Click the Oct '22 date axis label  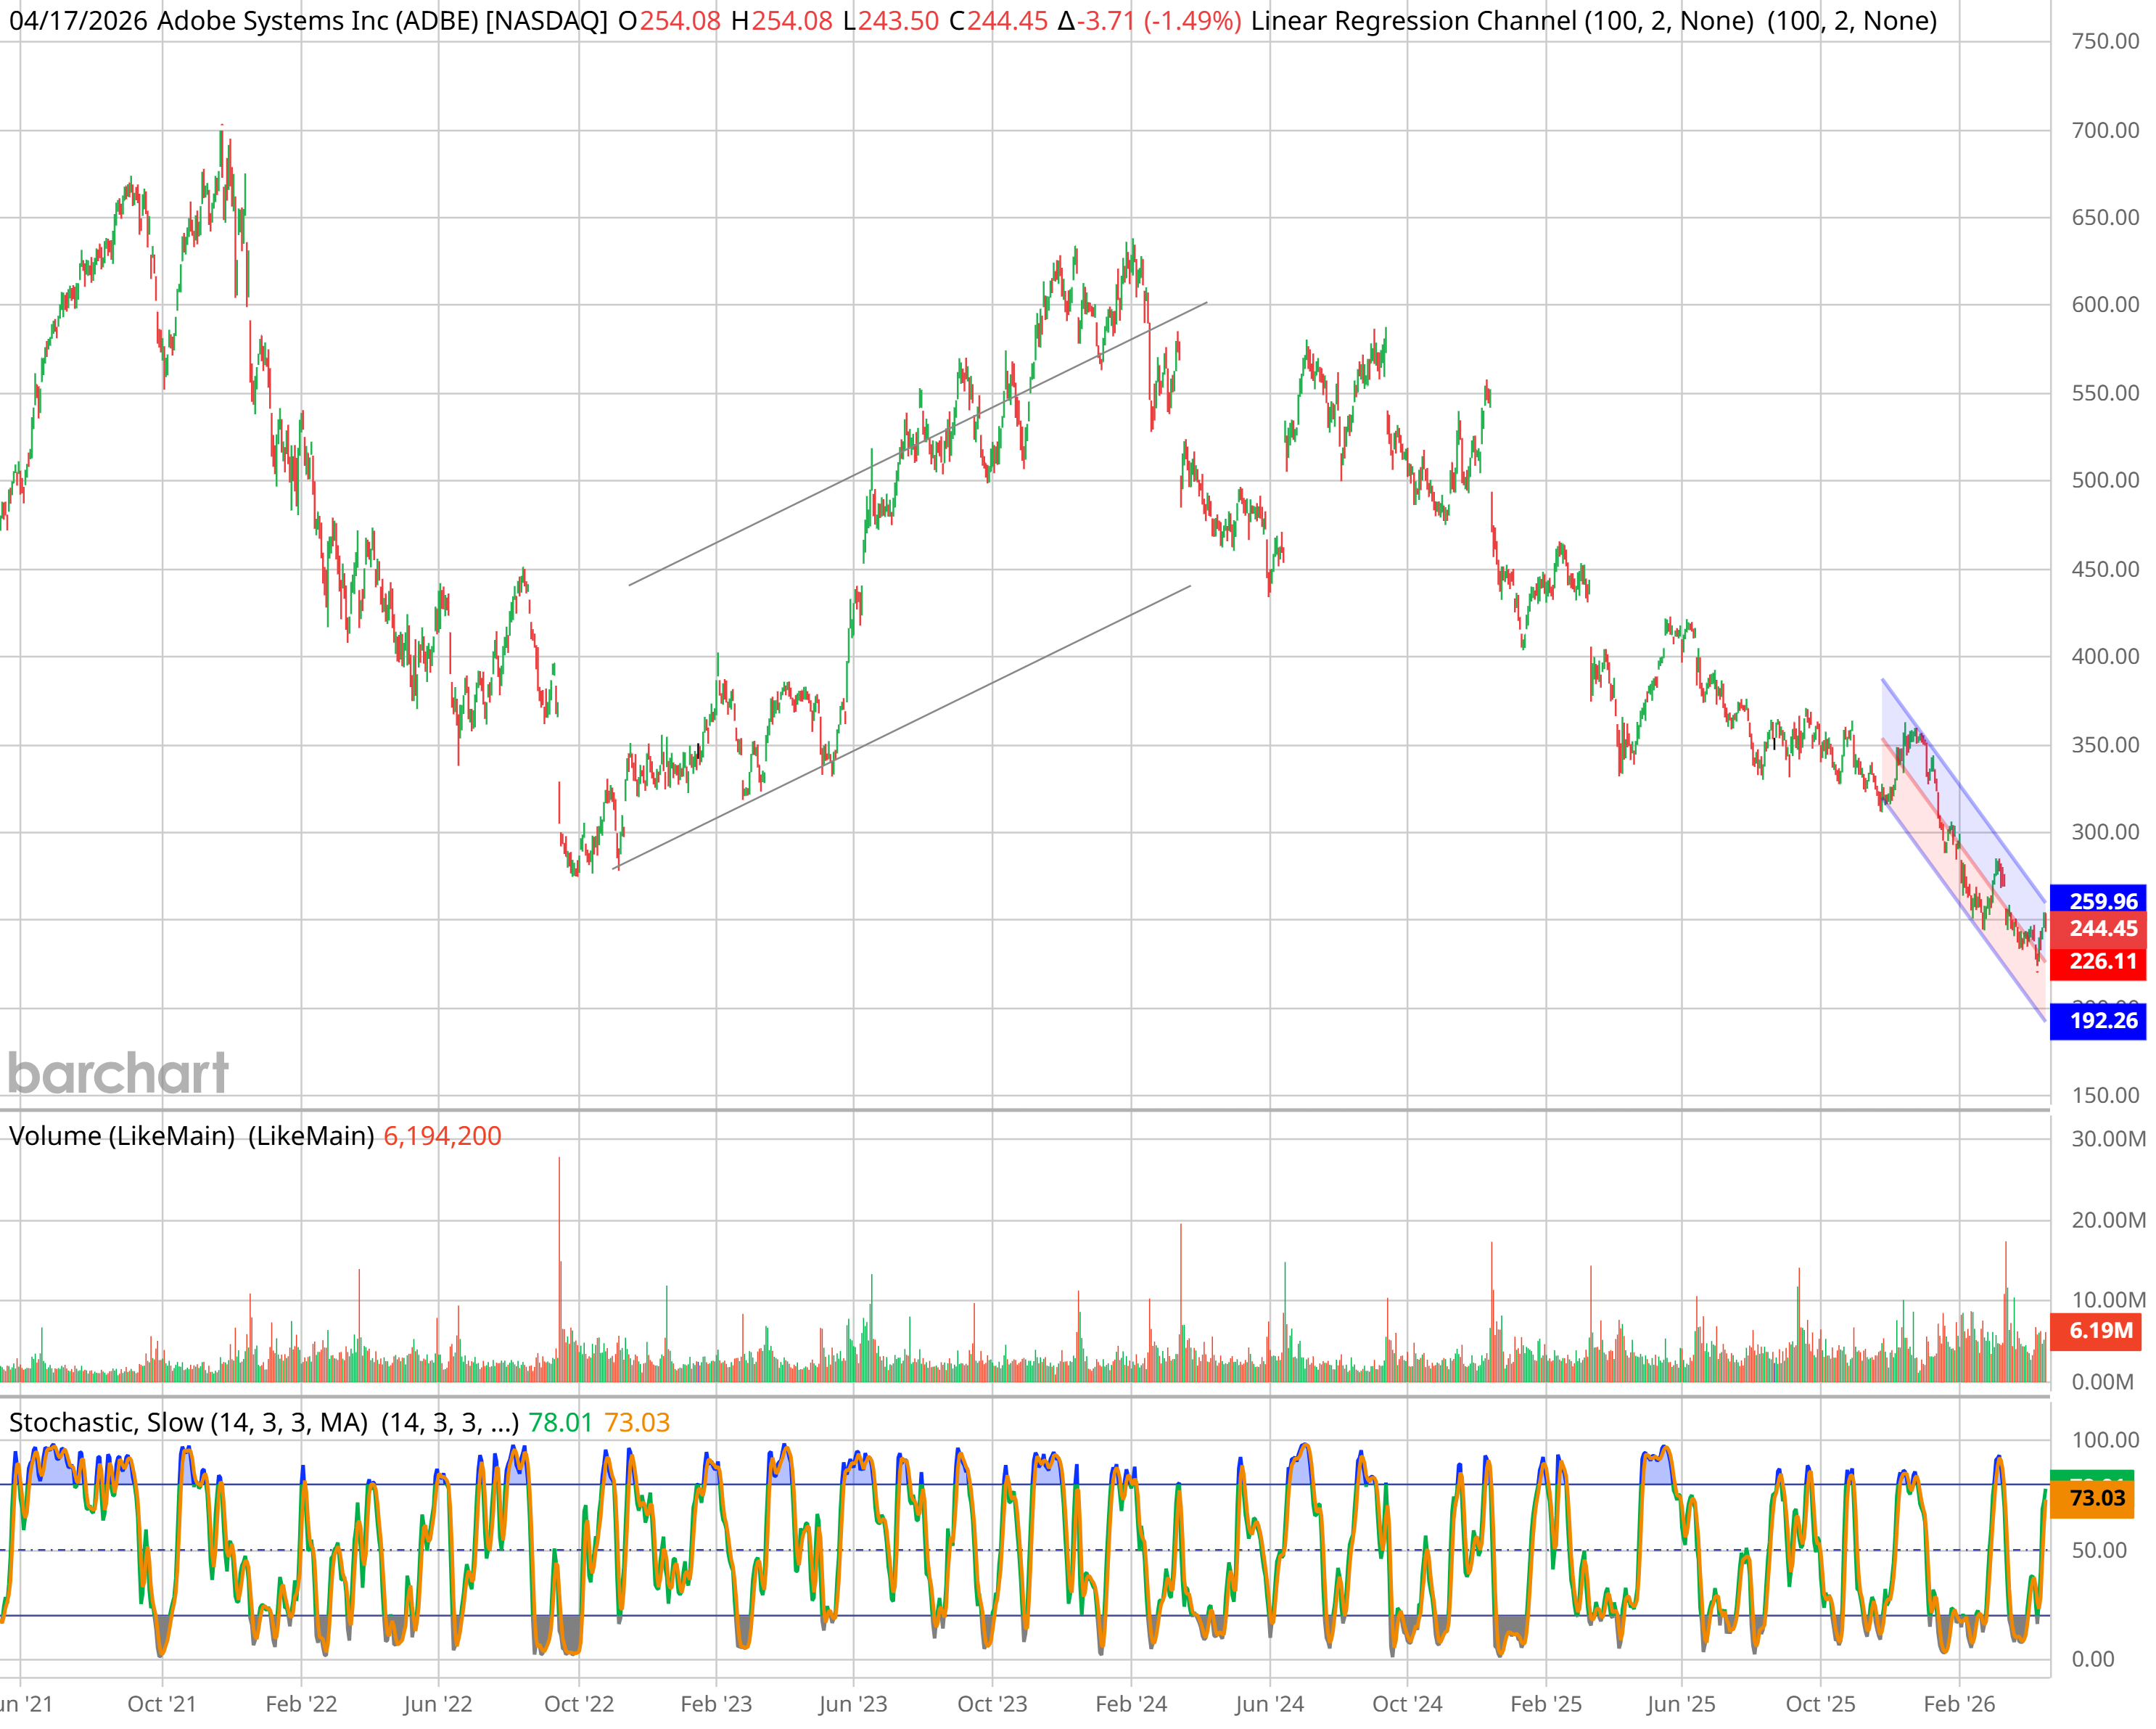tap(578, 1705)
